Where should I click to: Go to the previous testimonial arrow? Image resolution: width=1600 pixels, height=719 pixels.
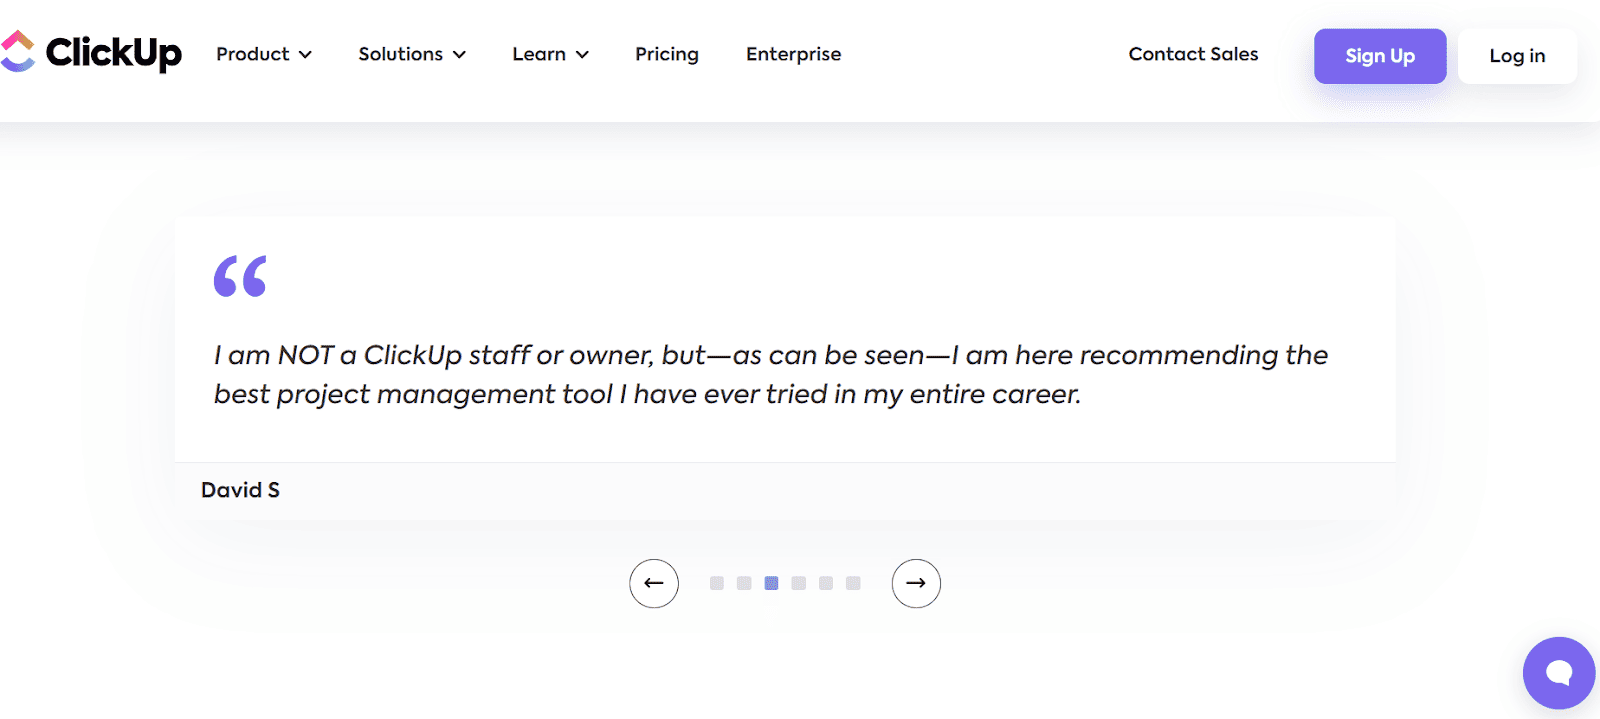pyautogui.click(x=654, y=583)
